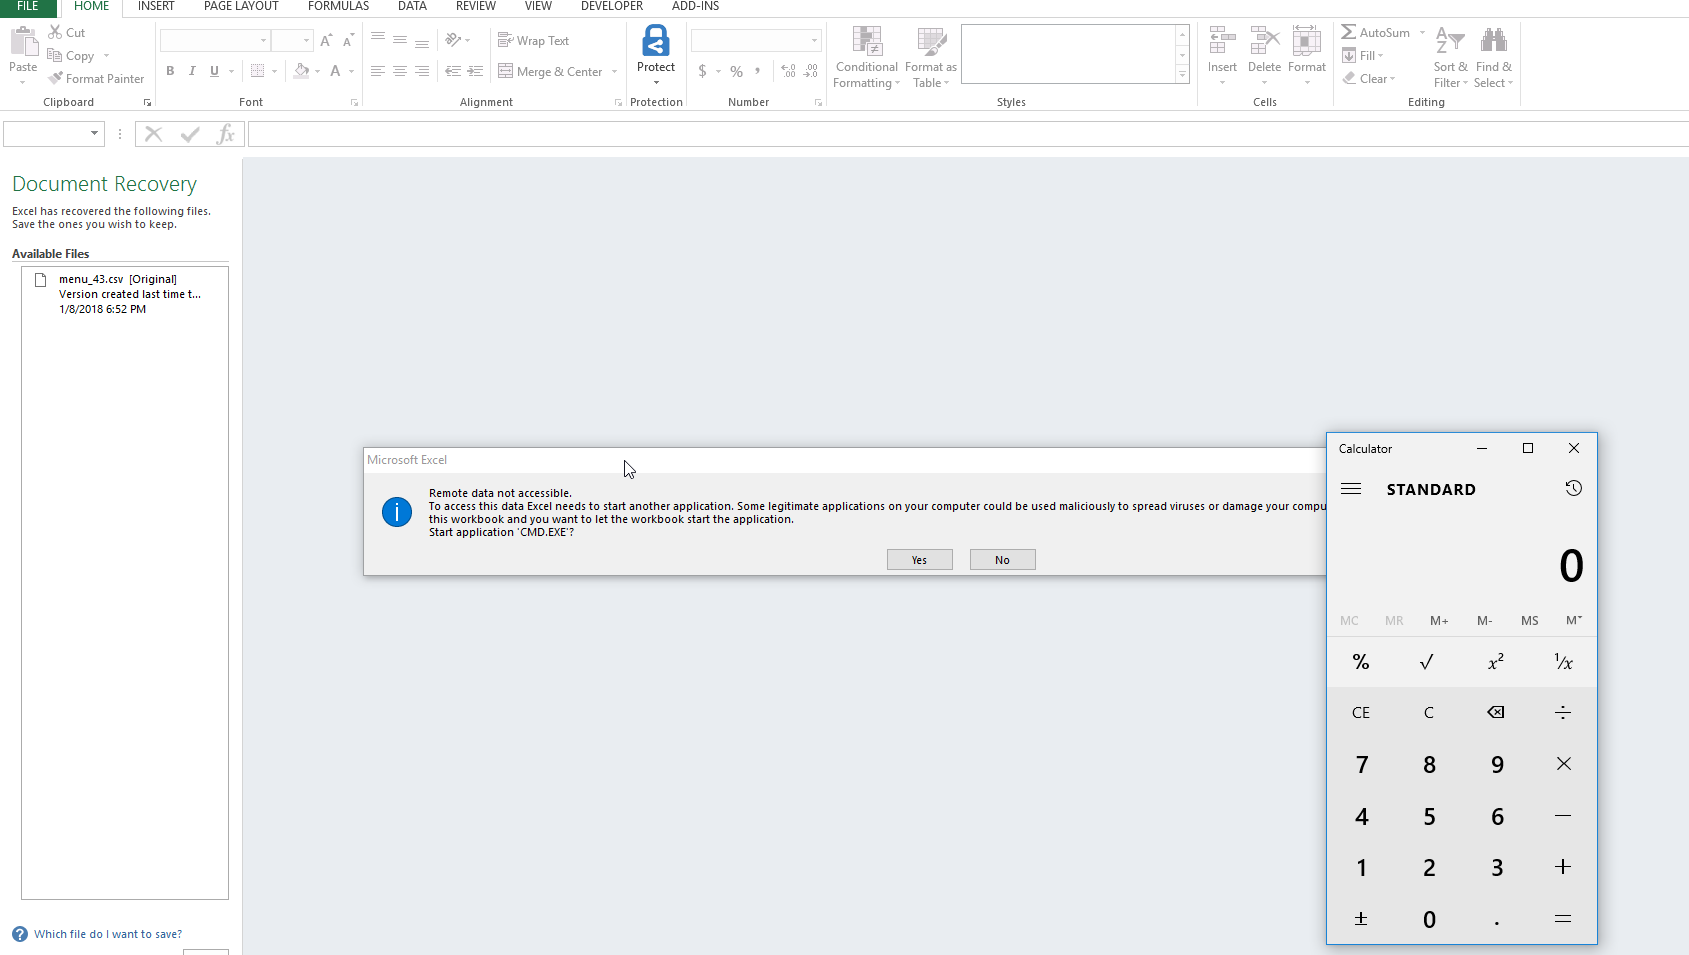Click the 7 key in Calculator
The height and width of the screenshot is (955, 1689).
click(1361, 765)
